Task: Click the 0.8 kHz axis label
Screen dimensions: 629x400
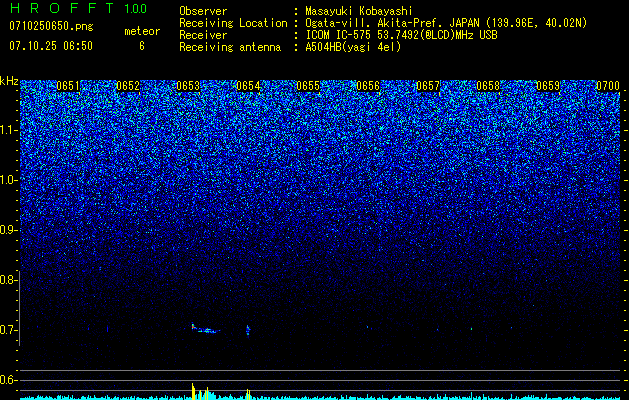Action: 8,280
